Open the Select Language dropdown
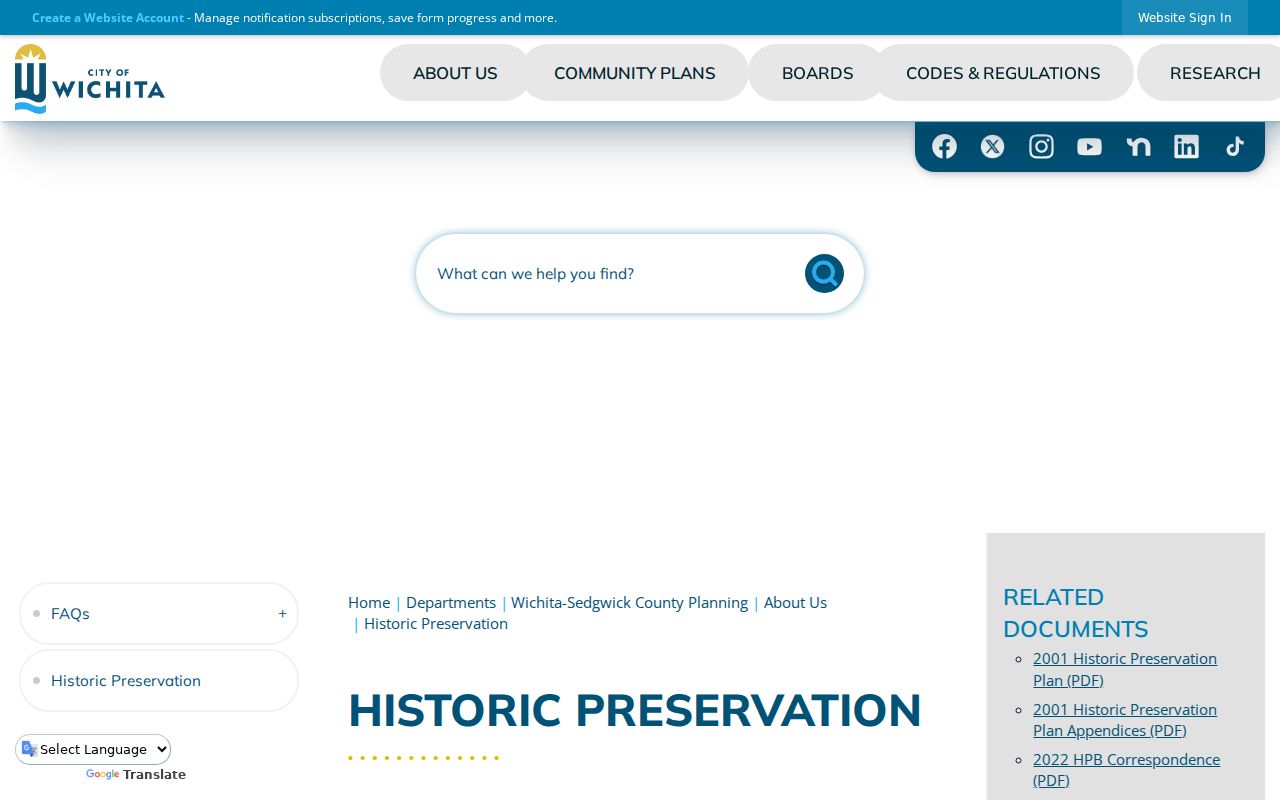 click(x=94, y=749)
